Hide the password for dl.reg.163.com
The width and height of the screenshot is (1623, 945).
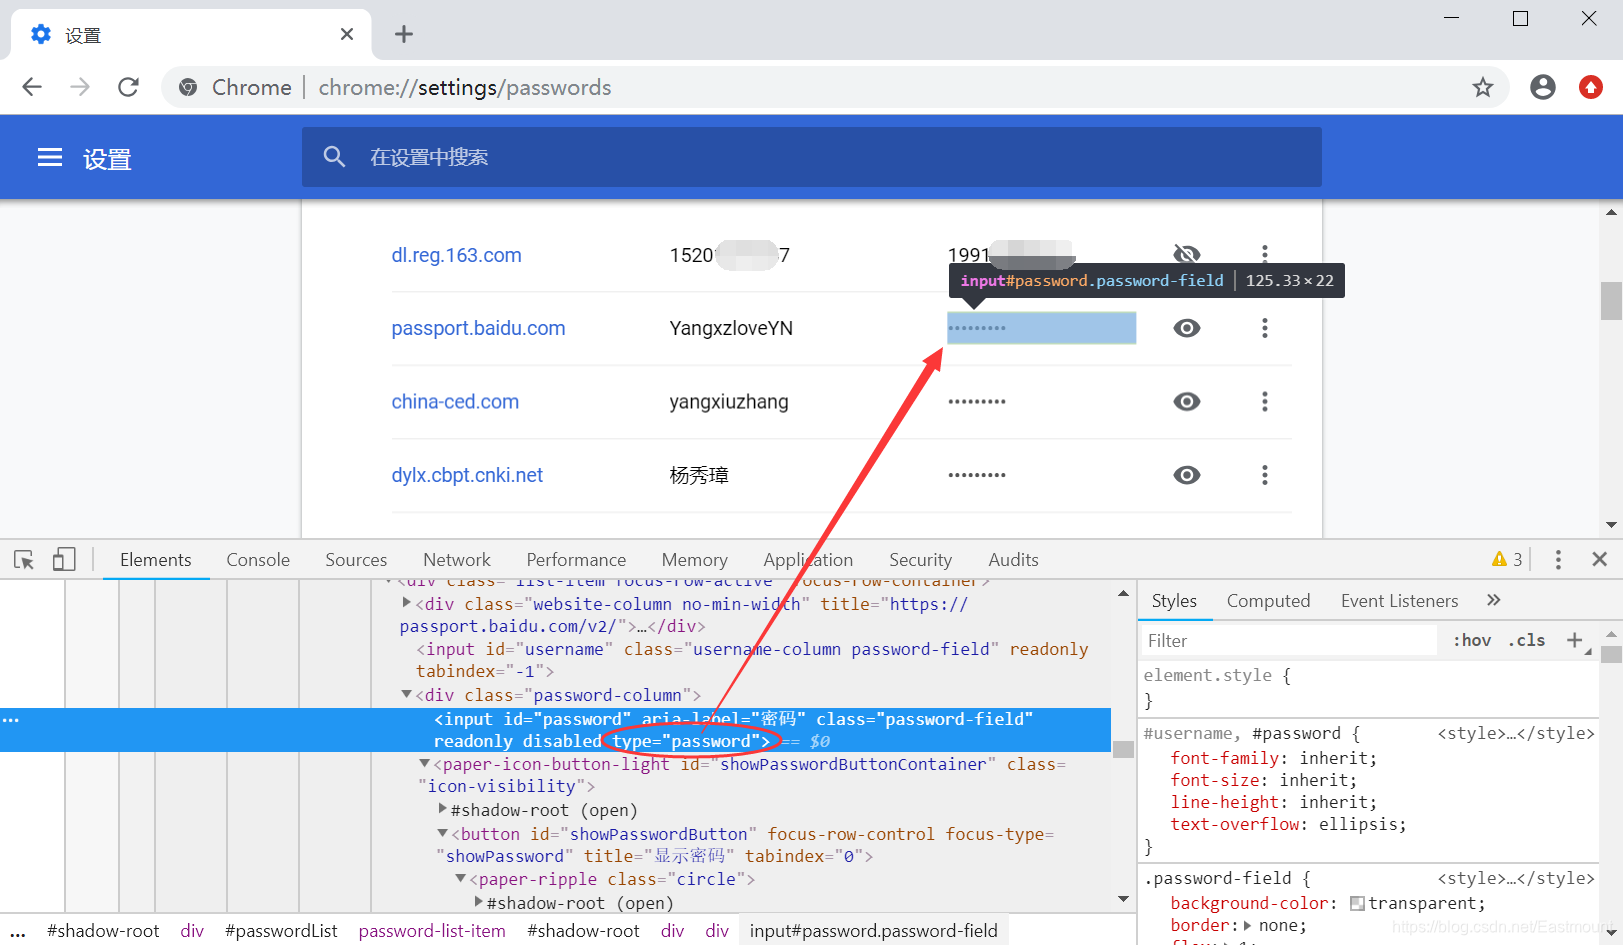pyautogui.click(x=1187, y=253)
